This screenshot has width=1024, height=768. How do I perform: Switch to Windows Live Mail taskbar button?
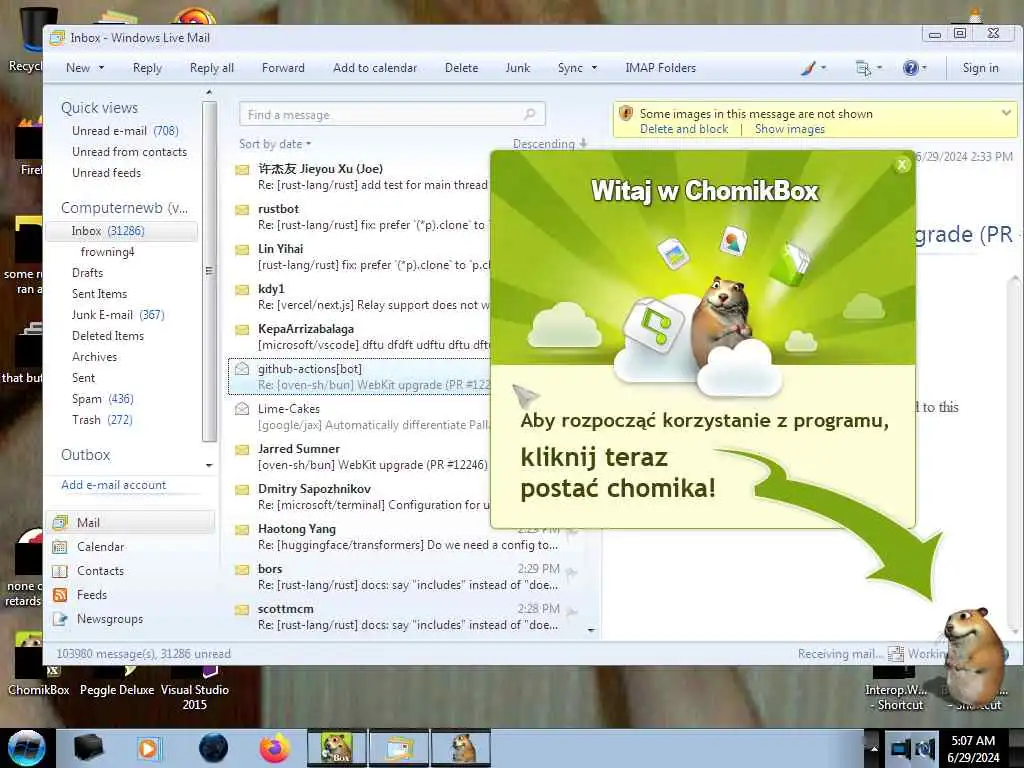400,748
